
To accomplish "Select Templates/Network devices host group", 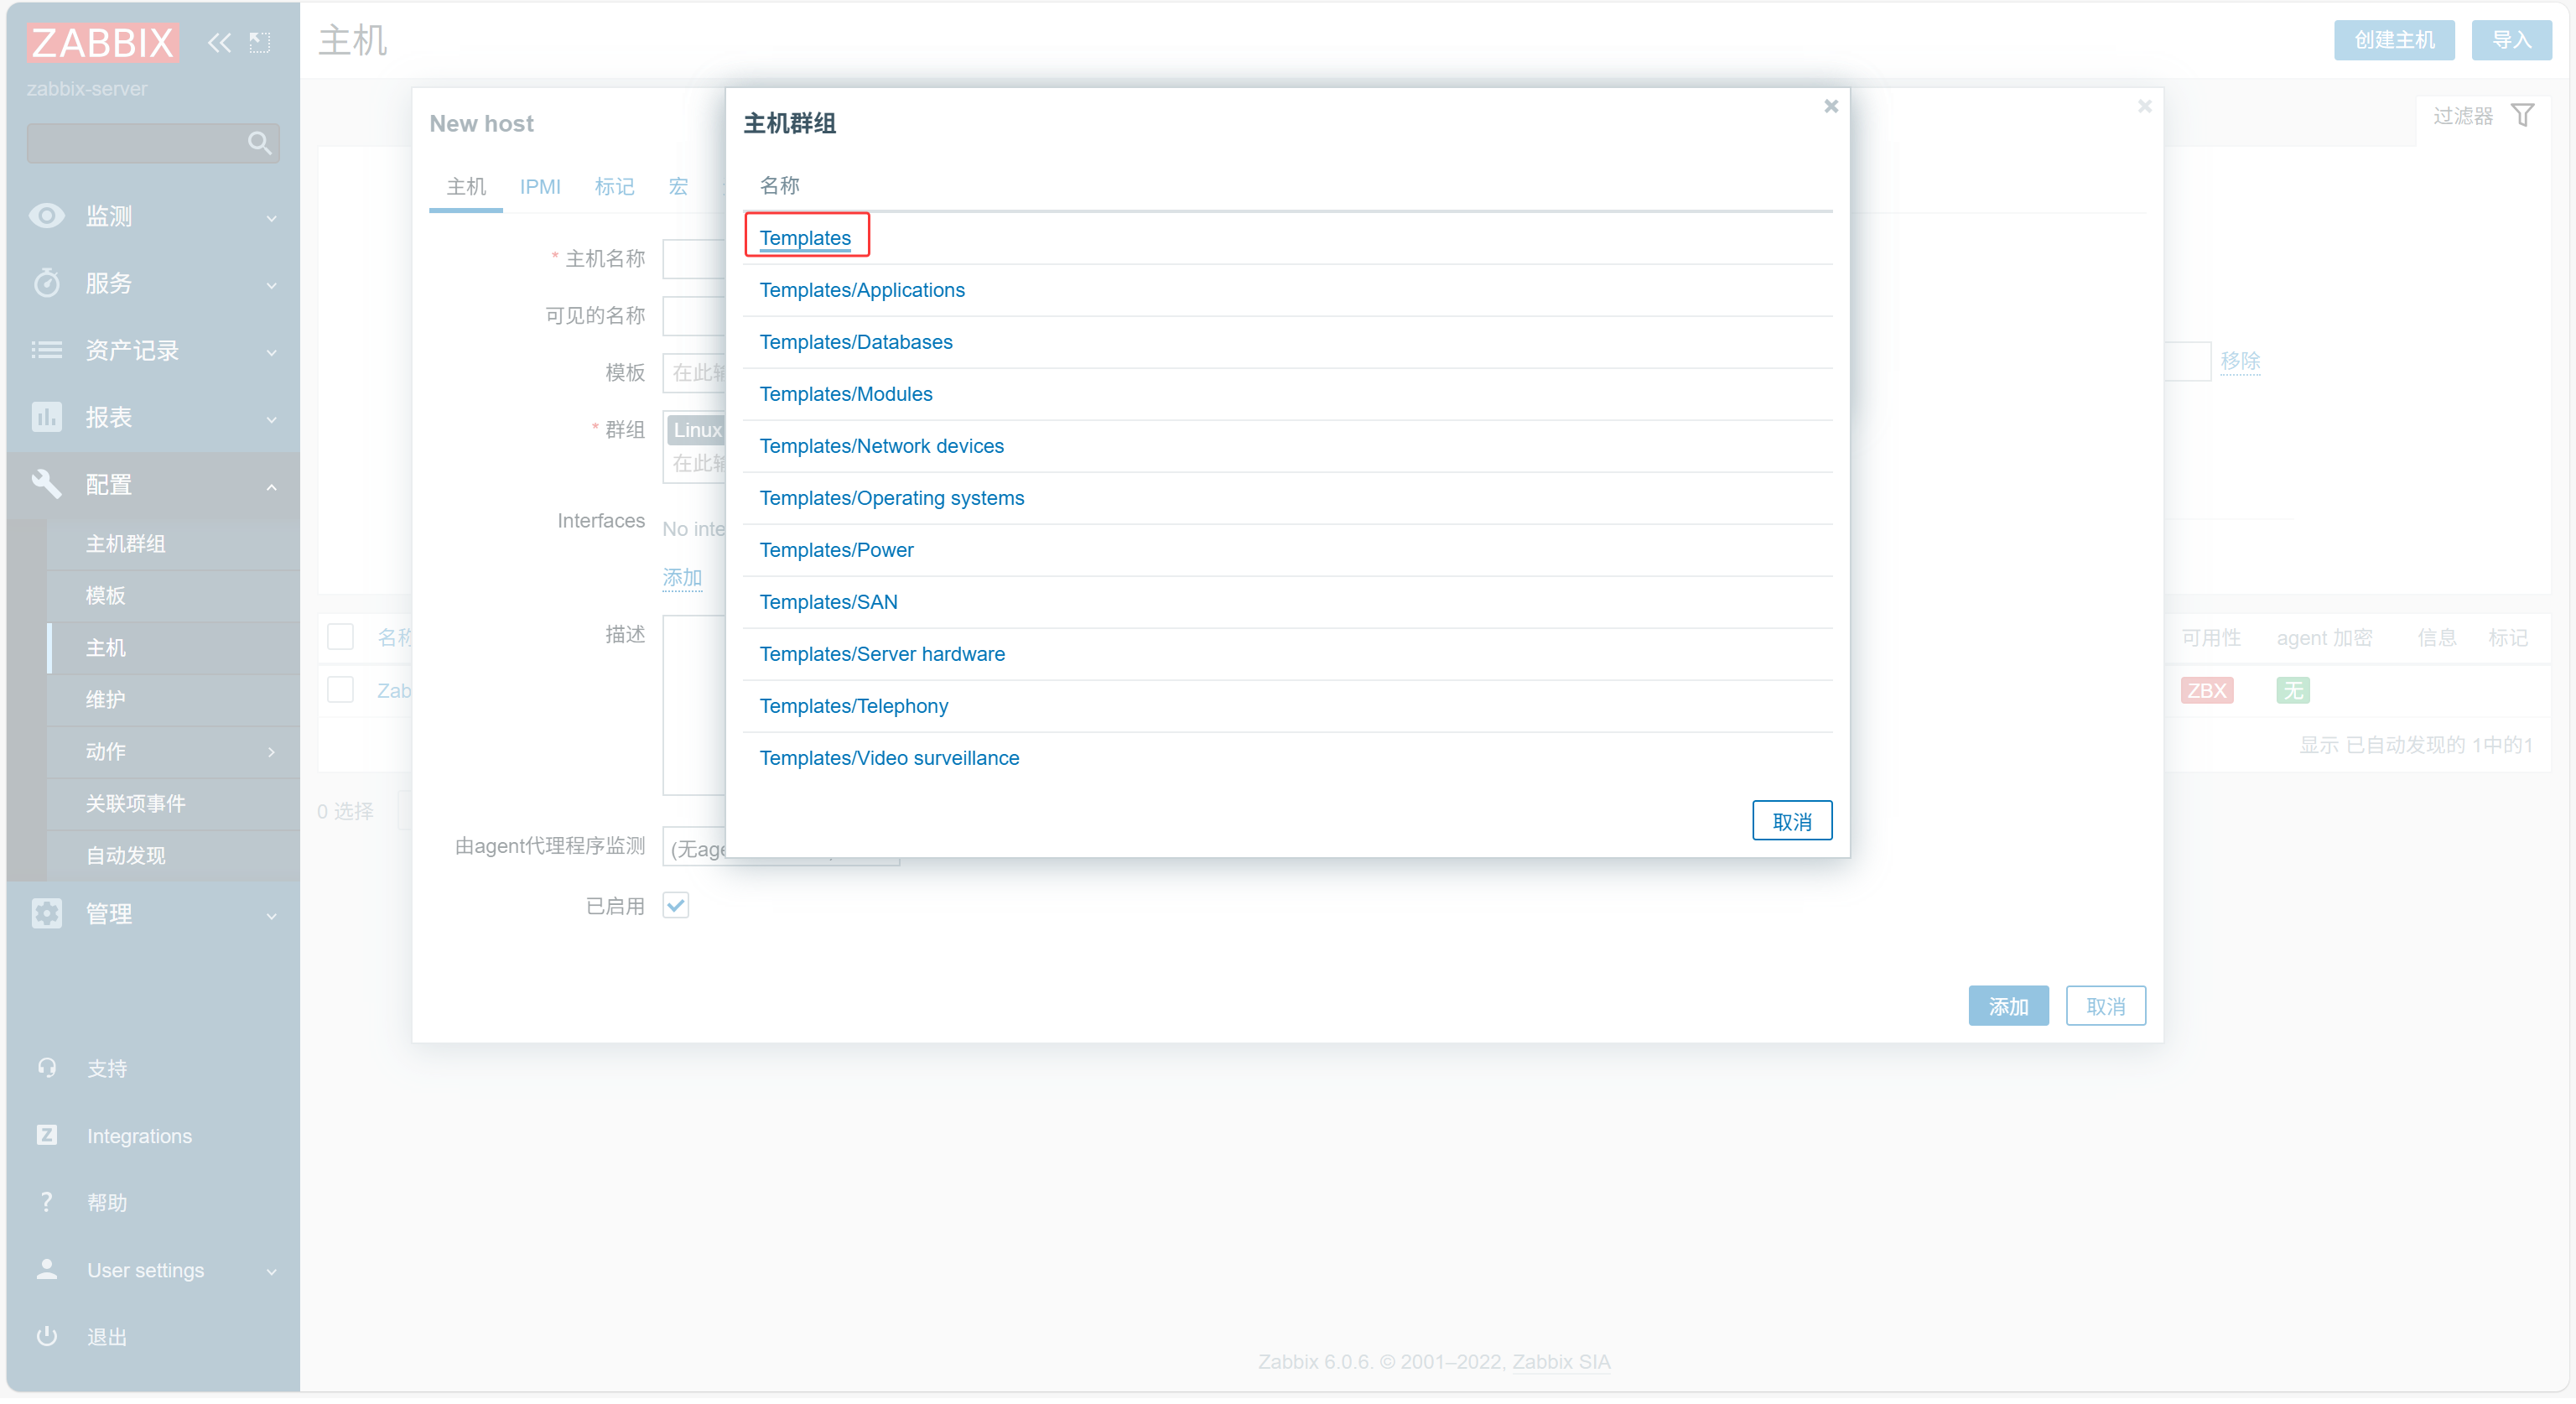I will tap(882, 446).
